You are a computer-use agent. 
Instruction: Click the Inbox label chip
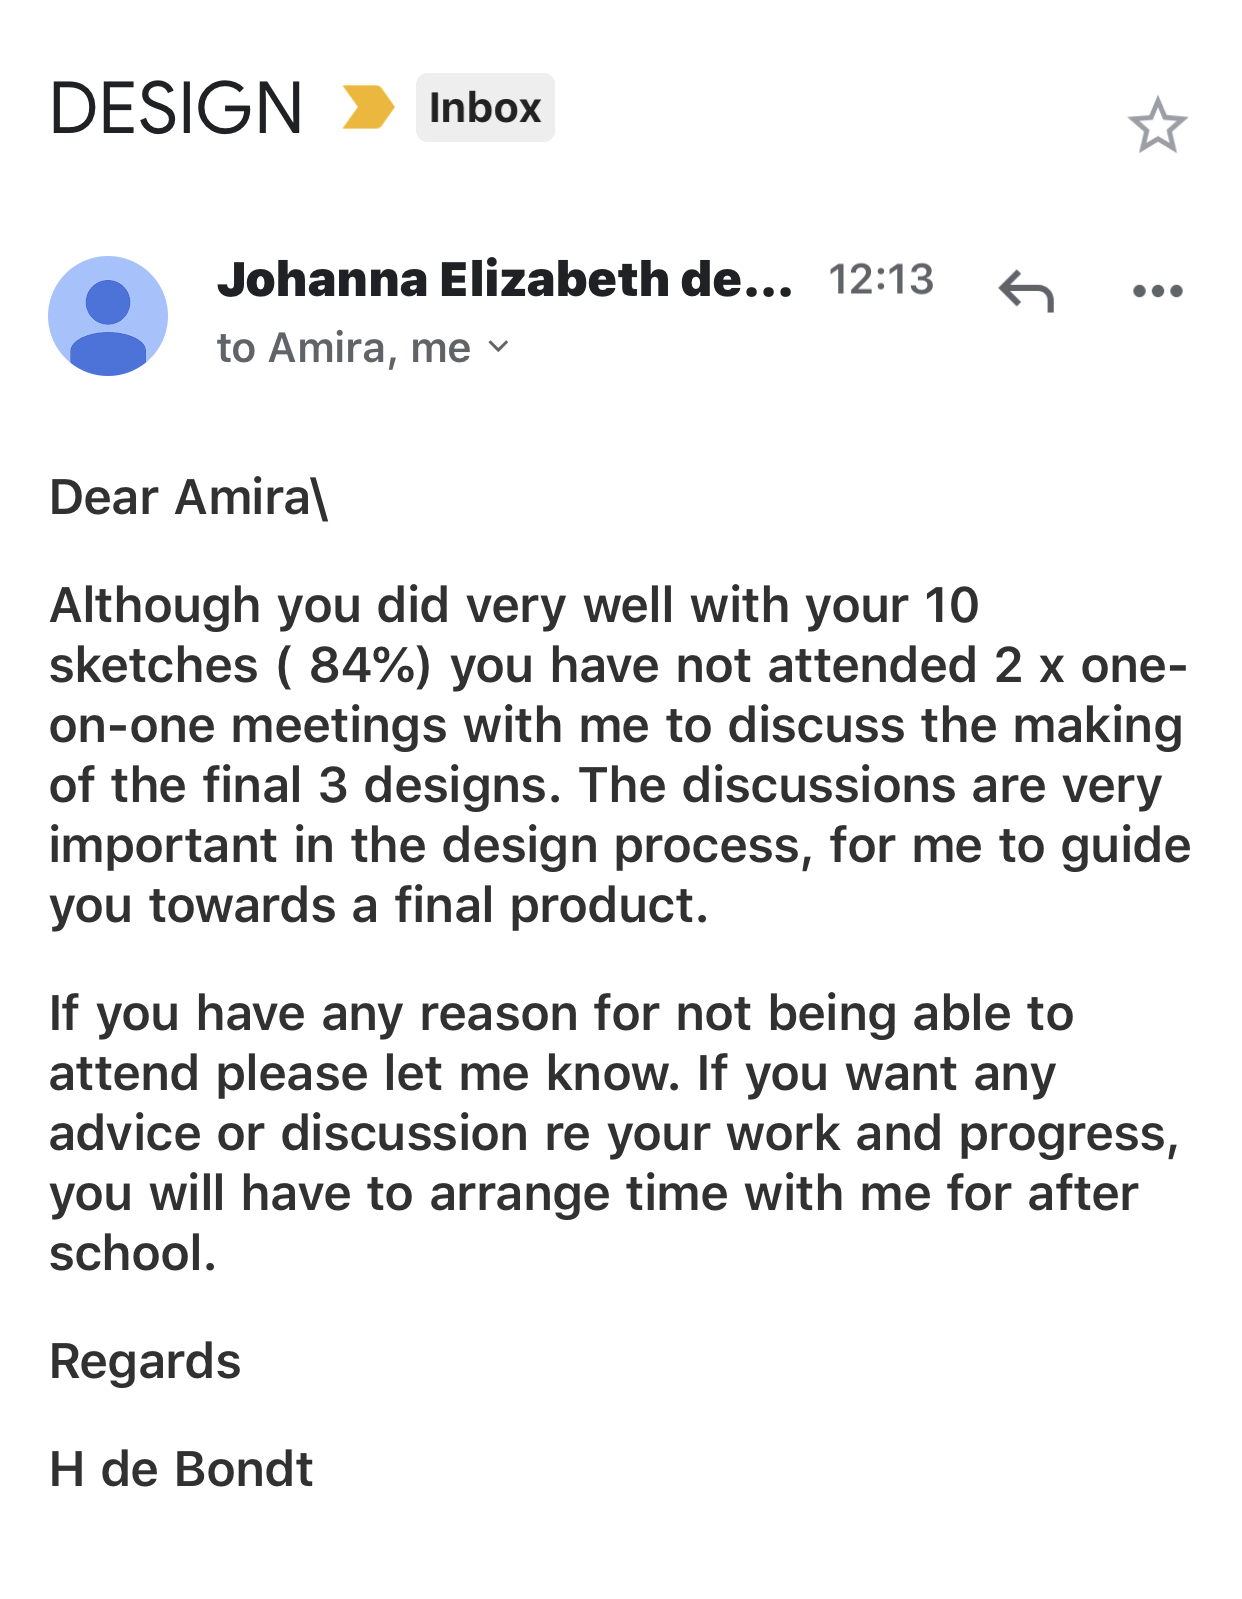(x=485, y=108)
